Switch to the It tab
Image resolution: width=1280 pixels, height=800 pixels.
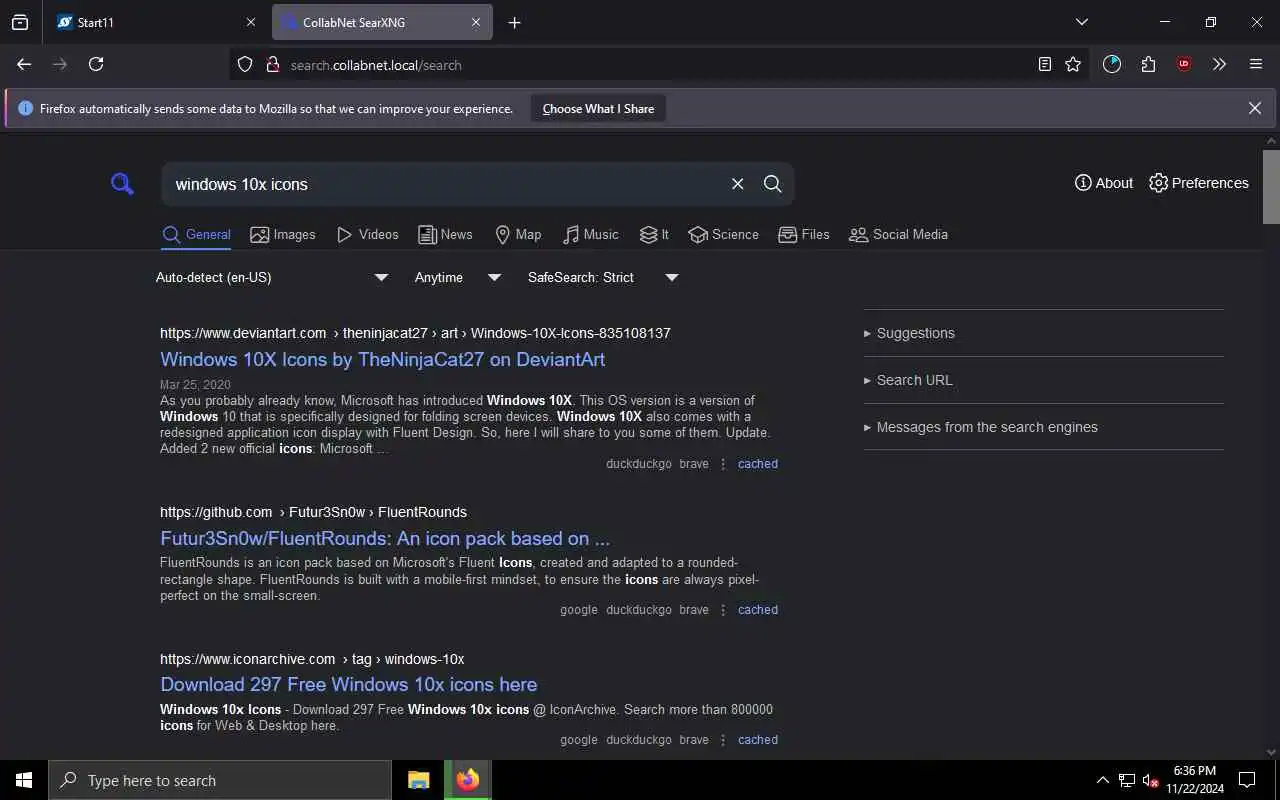click(654, 235)
